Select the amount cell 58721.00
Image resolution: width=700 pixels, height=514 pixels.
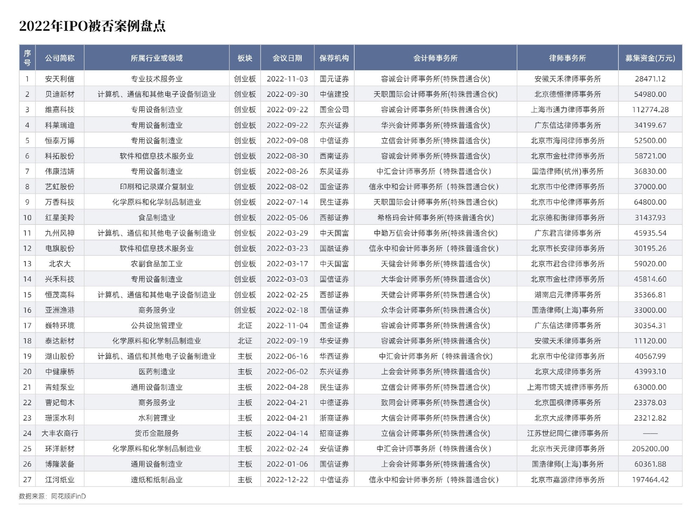point(650,156)
